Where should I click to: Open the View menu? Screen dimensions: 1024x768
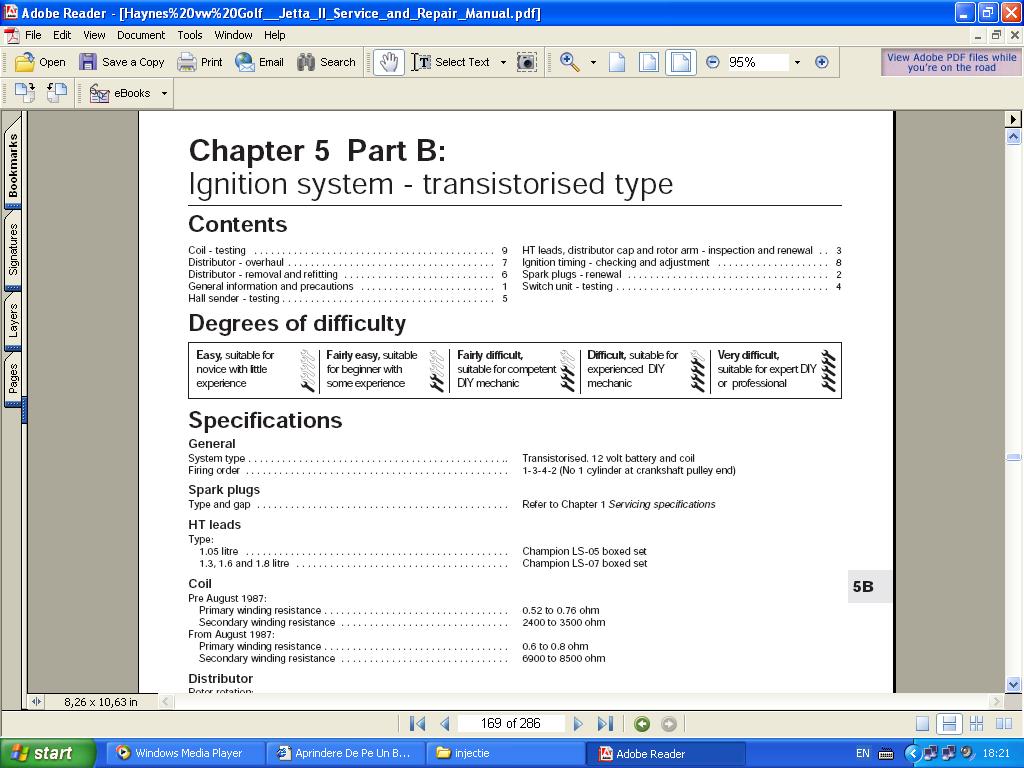tap(94, 35)
